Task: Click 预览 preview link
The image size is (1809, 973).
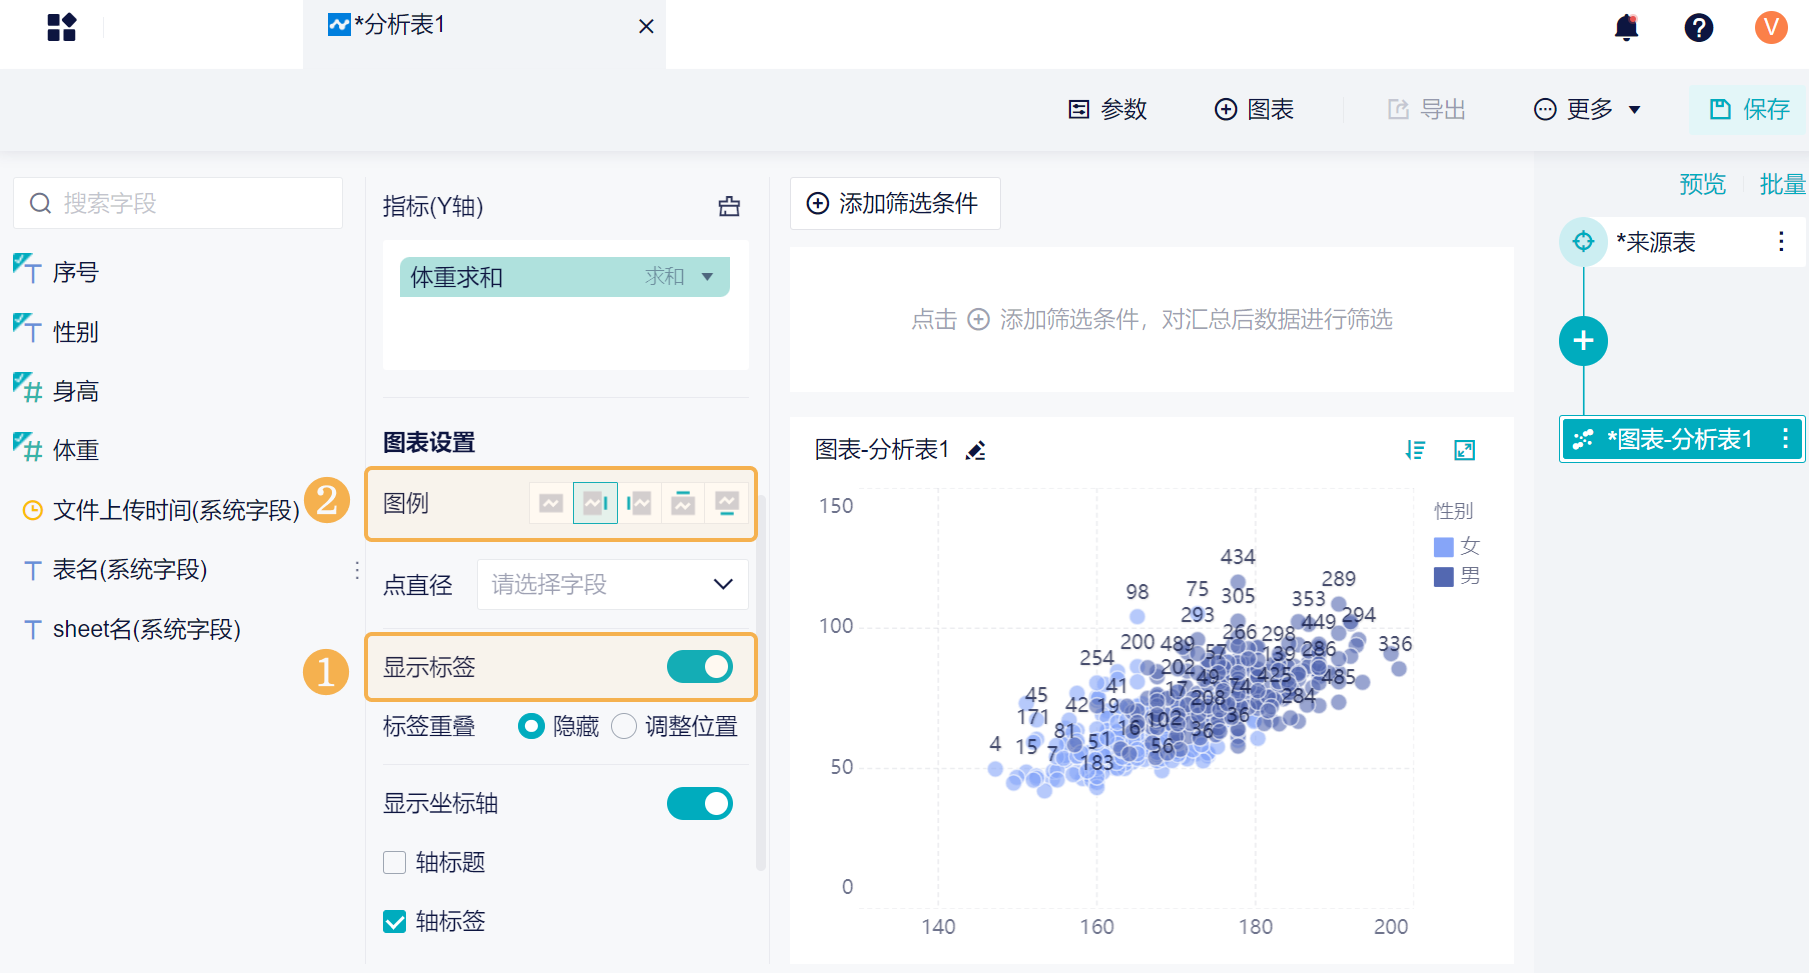Action: (1703, 184)
